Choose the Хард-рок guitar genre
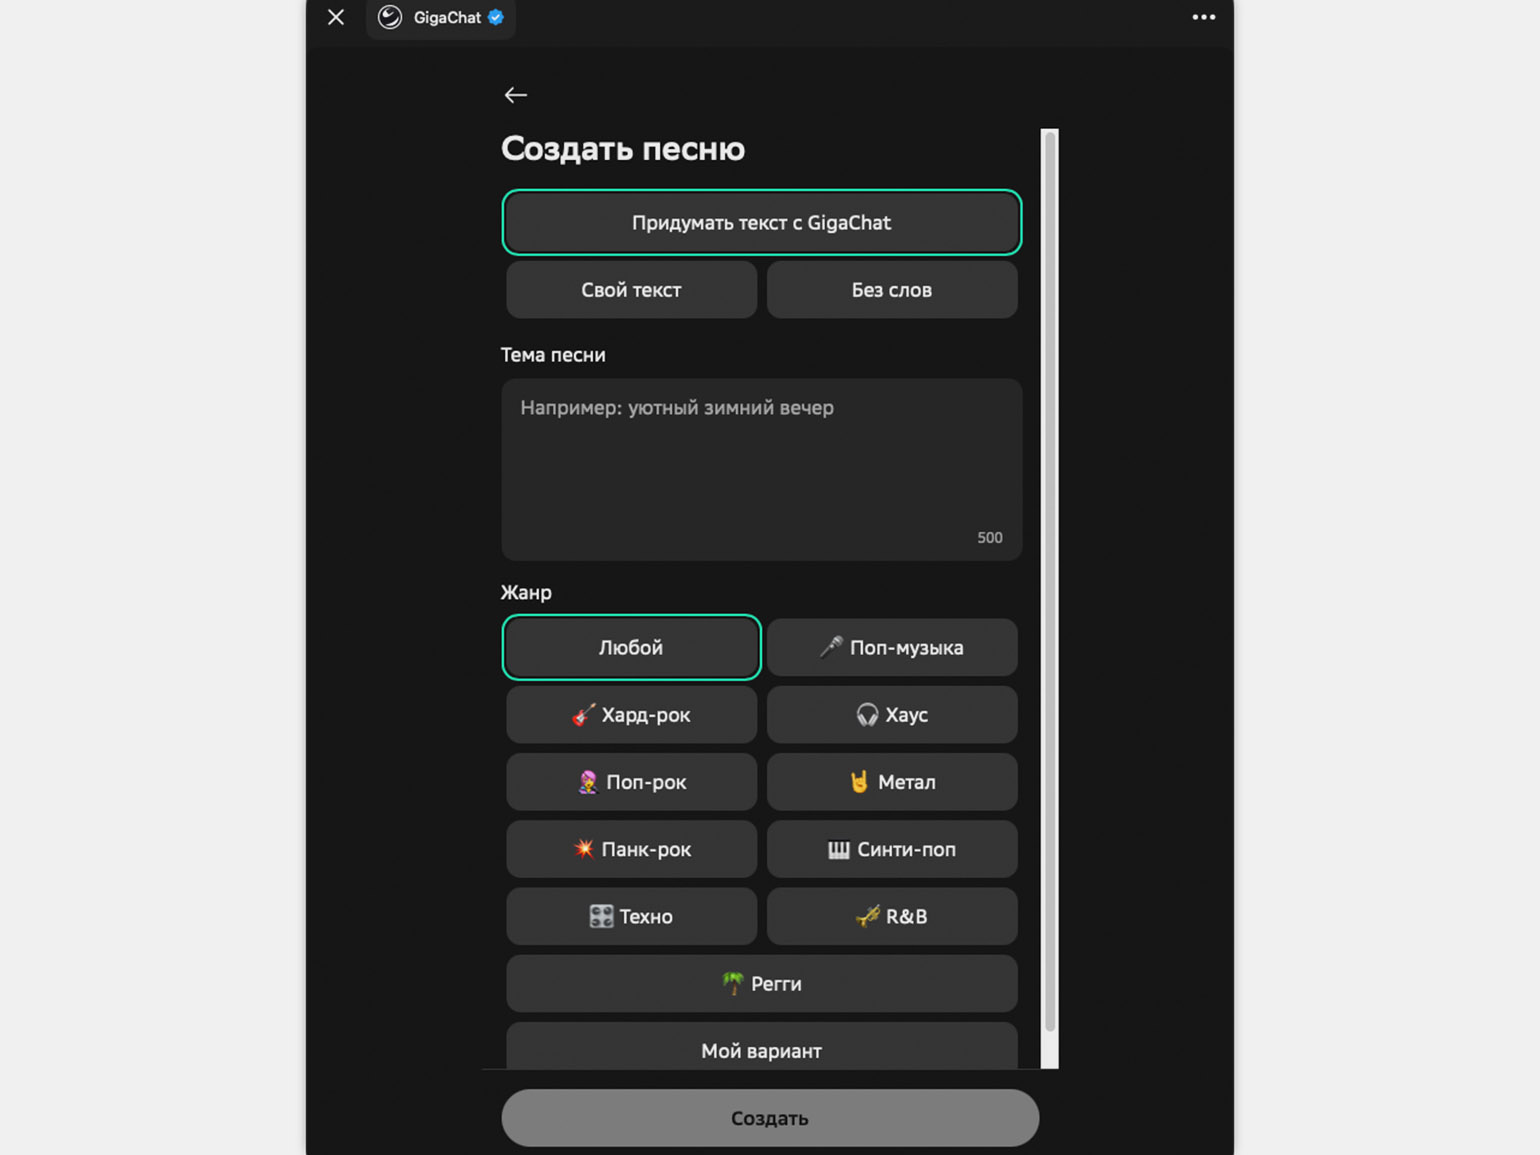The width and height of the screenshot is (1540, 1155). [x=631, y=715]
